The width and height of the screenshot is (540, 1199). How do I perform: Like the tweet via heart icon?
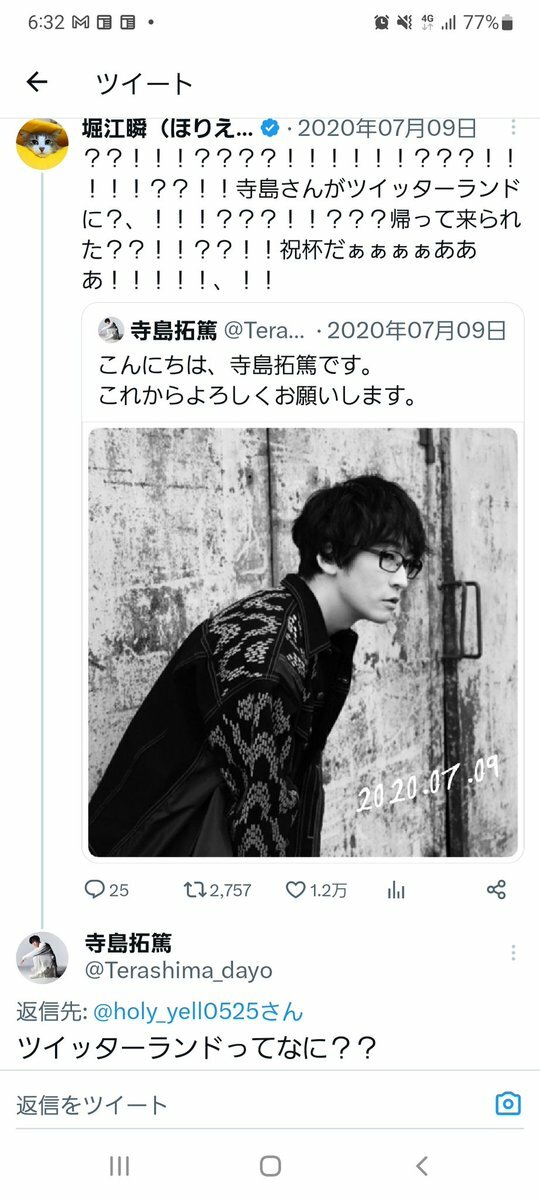coord(295,889)
